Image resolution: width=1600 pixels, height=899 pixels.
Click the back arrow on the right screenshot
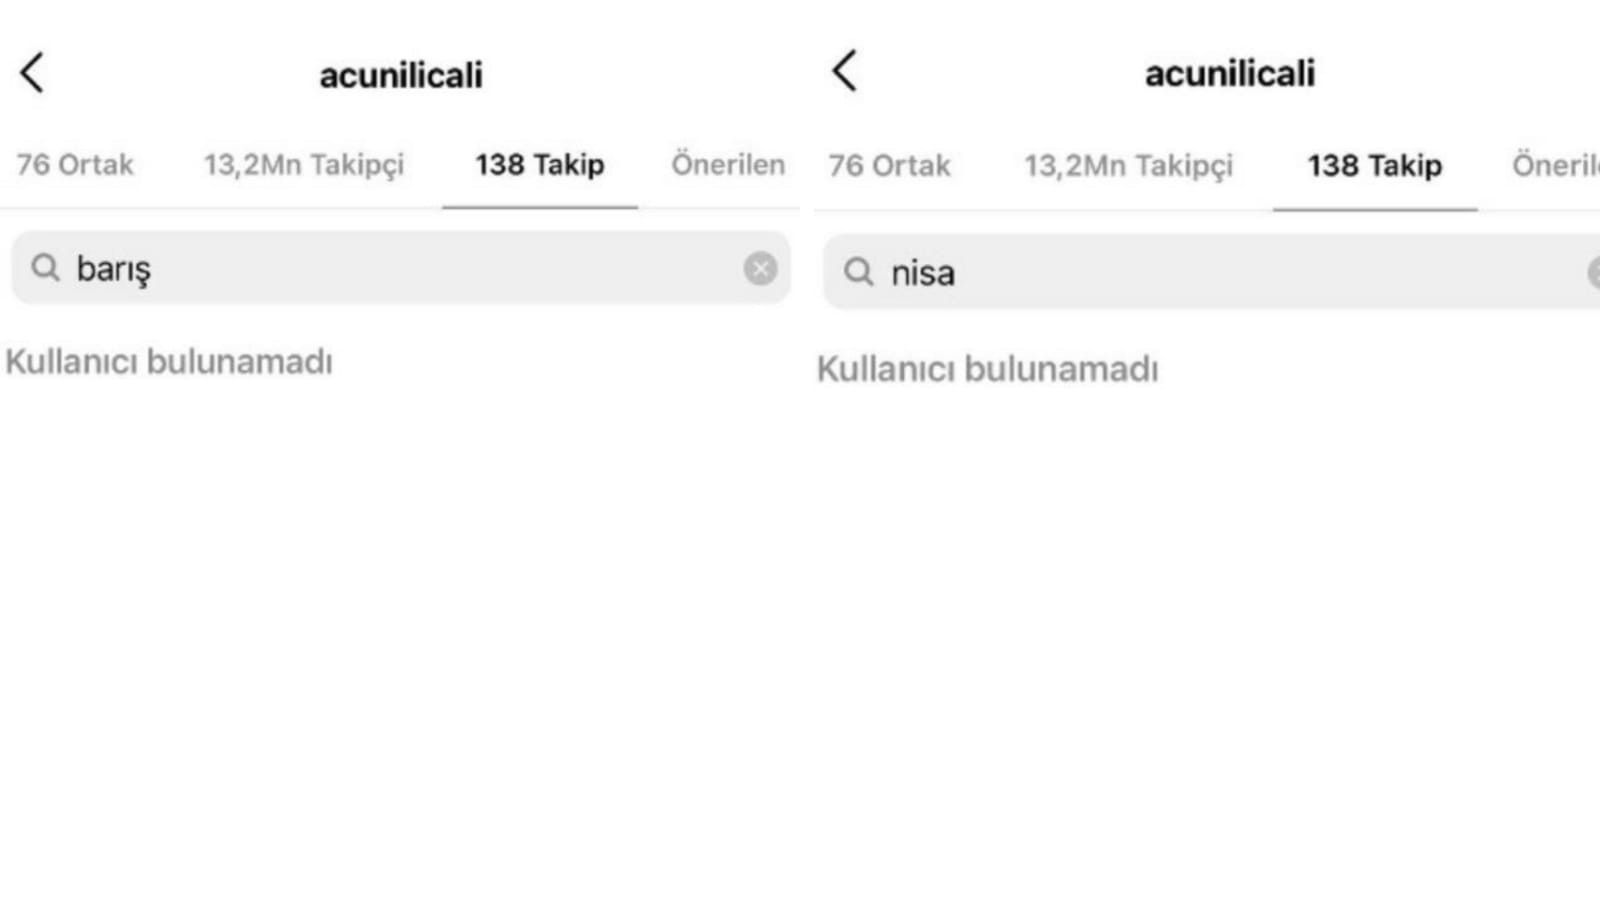click(x=846, y=72)
